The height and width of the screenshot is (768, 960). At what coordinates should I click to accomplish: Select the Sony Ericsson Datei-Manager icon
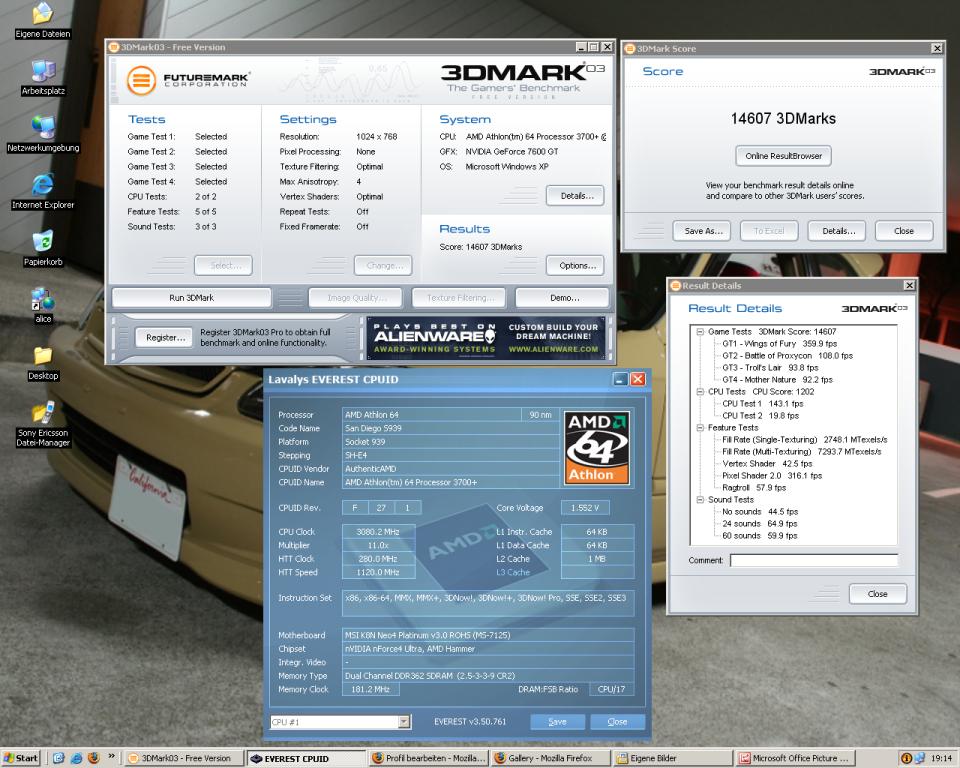pos(43,424)
